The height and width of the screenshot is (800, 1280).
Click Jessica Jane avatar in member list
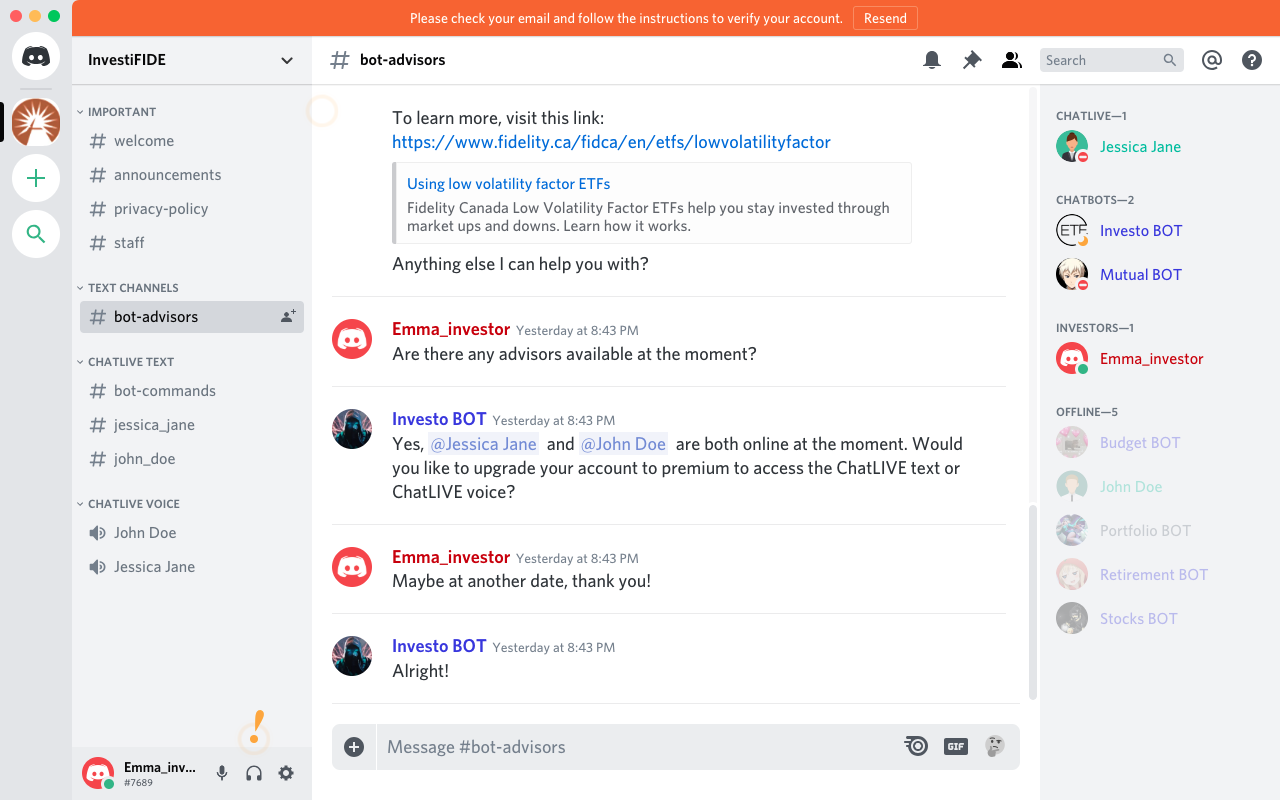tap(1072, 146)
